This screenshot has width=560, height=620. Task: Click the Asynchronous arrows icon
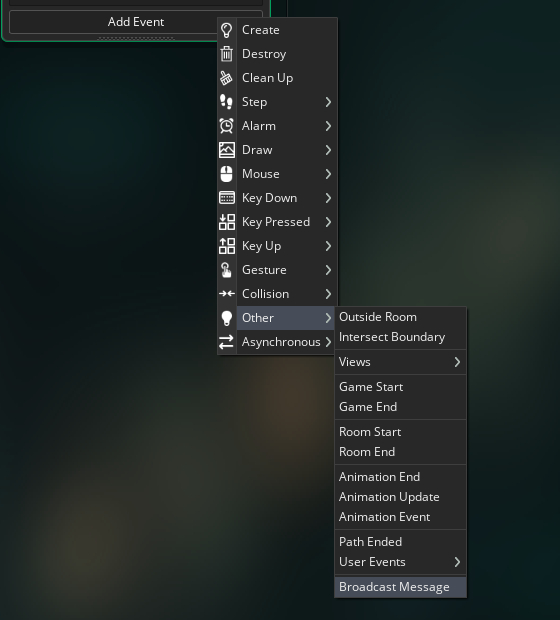point(227,342)
